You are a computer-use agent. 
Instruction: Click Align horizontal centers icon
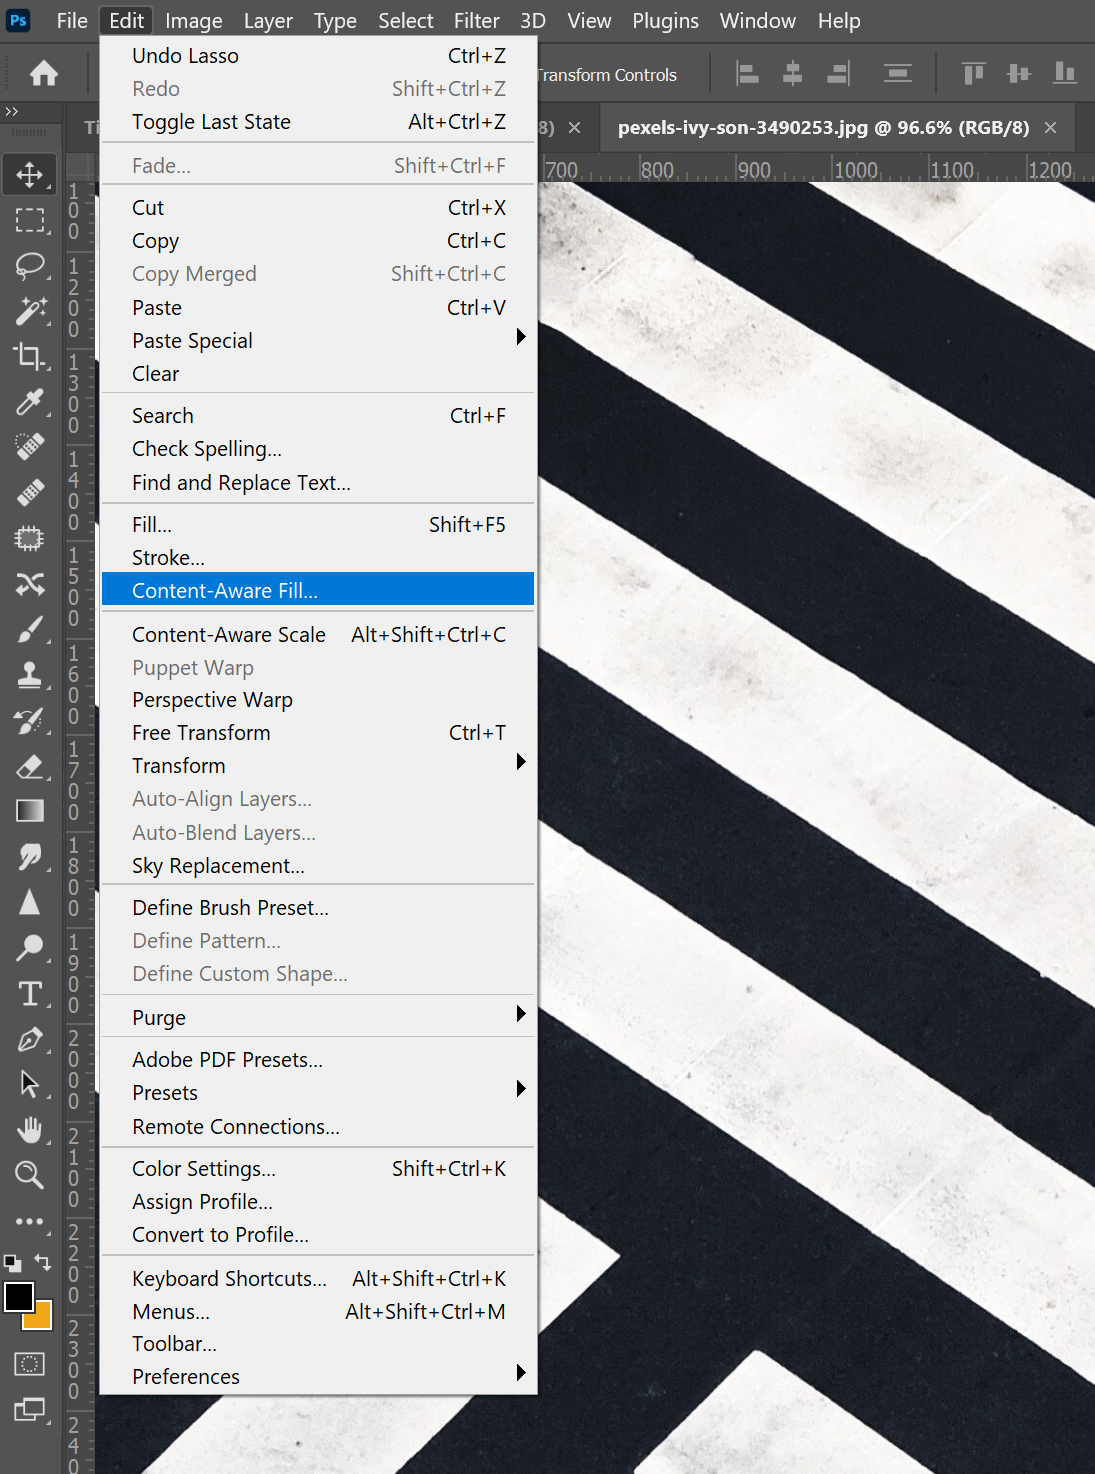pyautogui.click(x=793, y=73)
